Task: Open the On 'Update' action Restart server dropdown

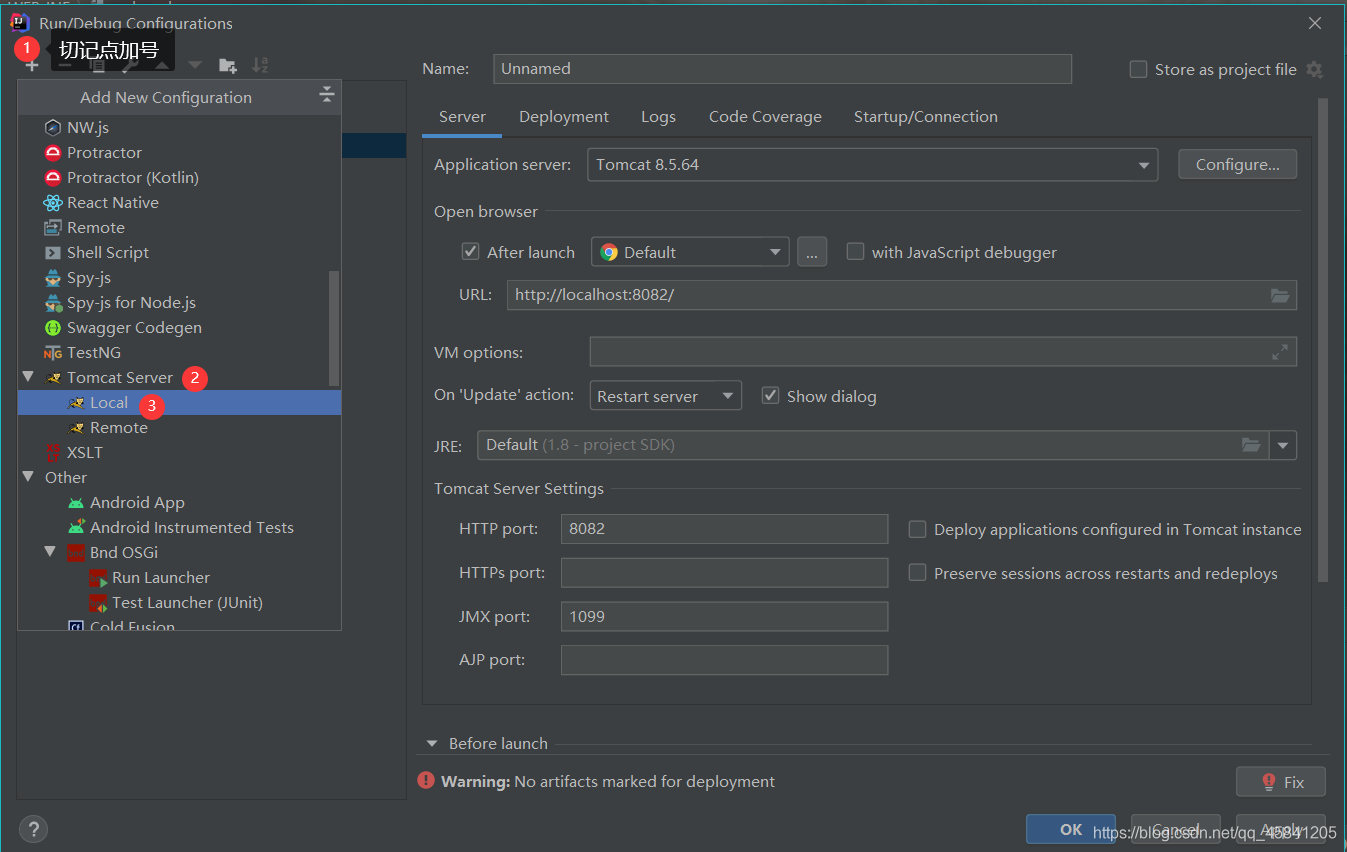Action: coord(666,396)
